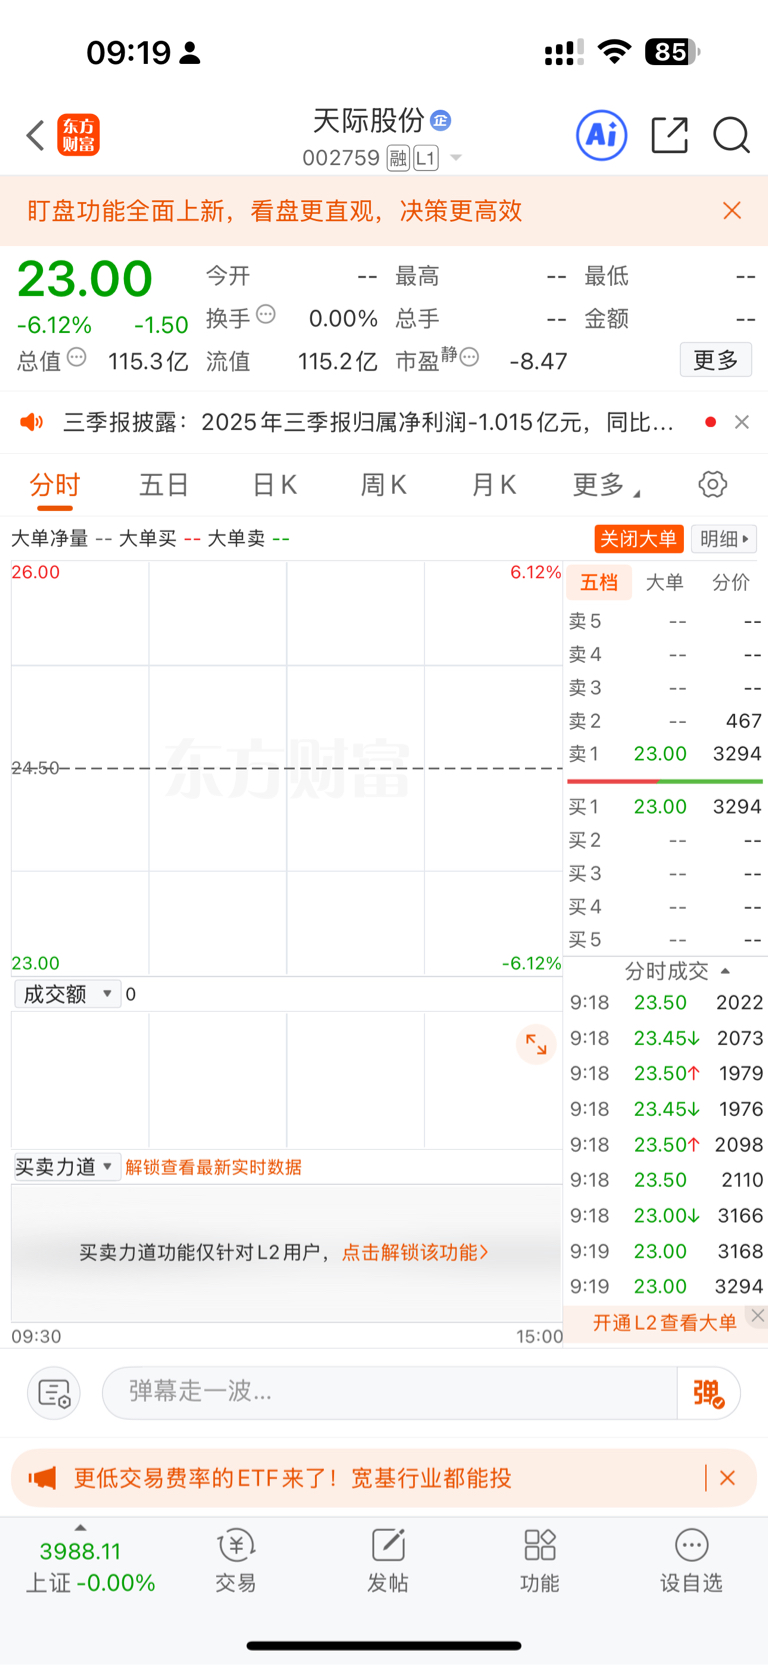Collapse the 分时成交 arrow
This screenshot has width=768, height=1665.
[x=726, y=971]
